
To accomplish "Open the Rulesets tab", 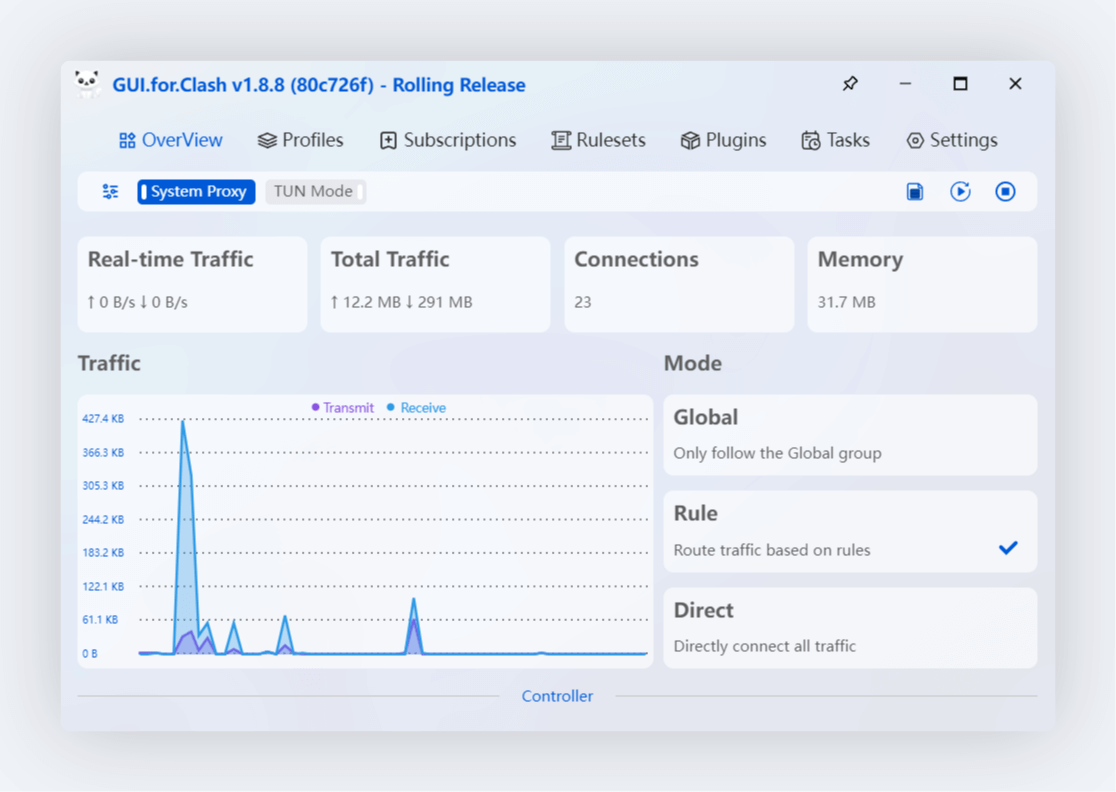I will click(598, 140).
